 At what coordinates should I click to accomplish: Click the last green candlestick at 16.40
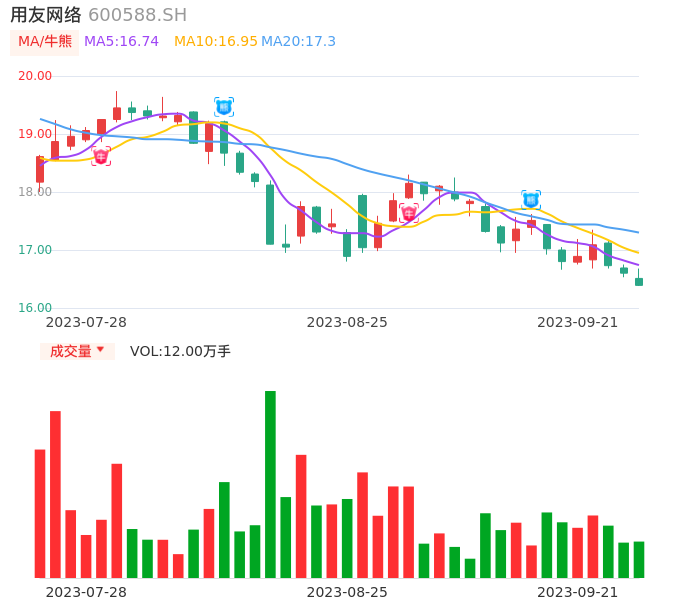(639, 282)
